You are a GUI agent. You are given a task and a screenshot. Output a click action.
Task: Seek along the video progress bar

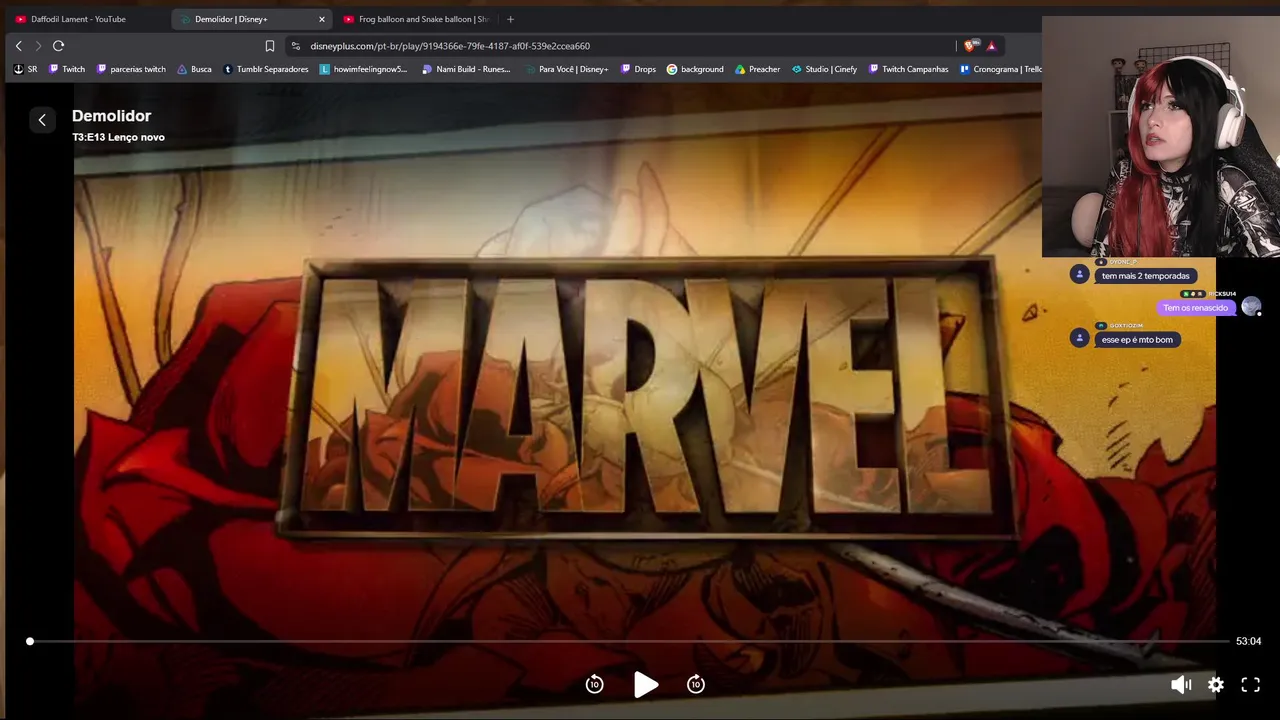629,641
